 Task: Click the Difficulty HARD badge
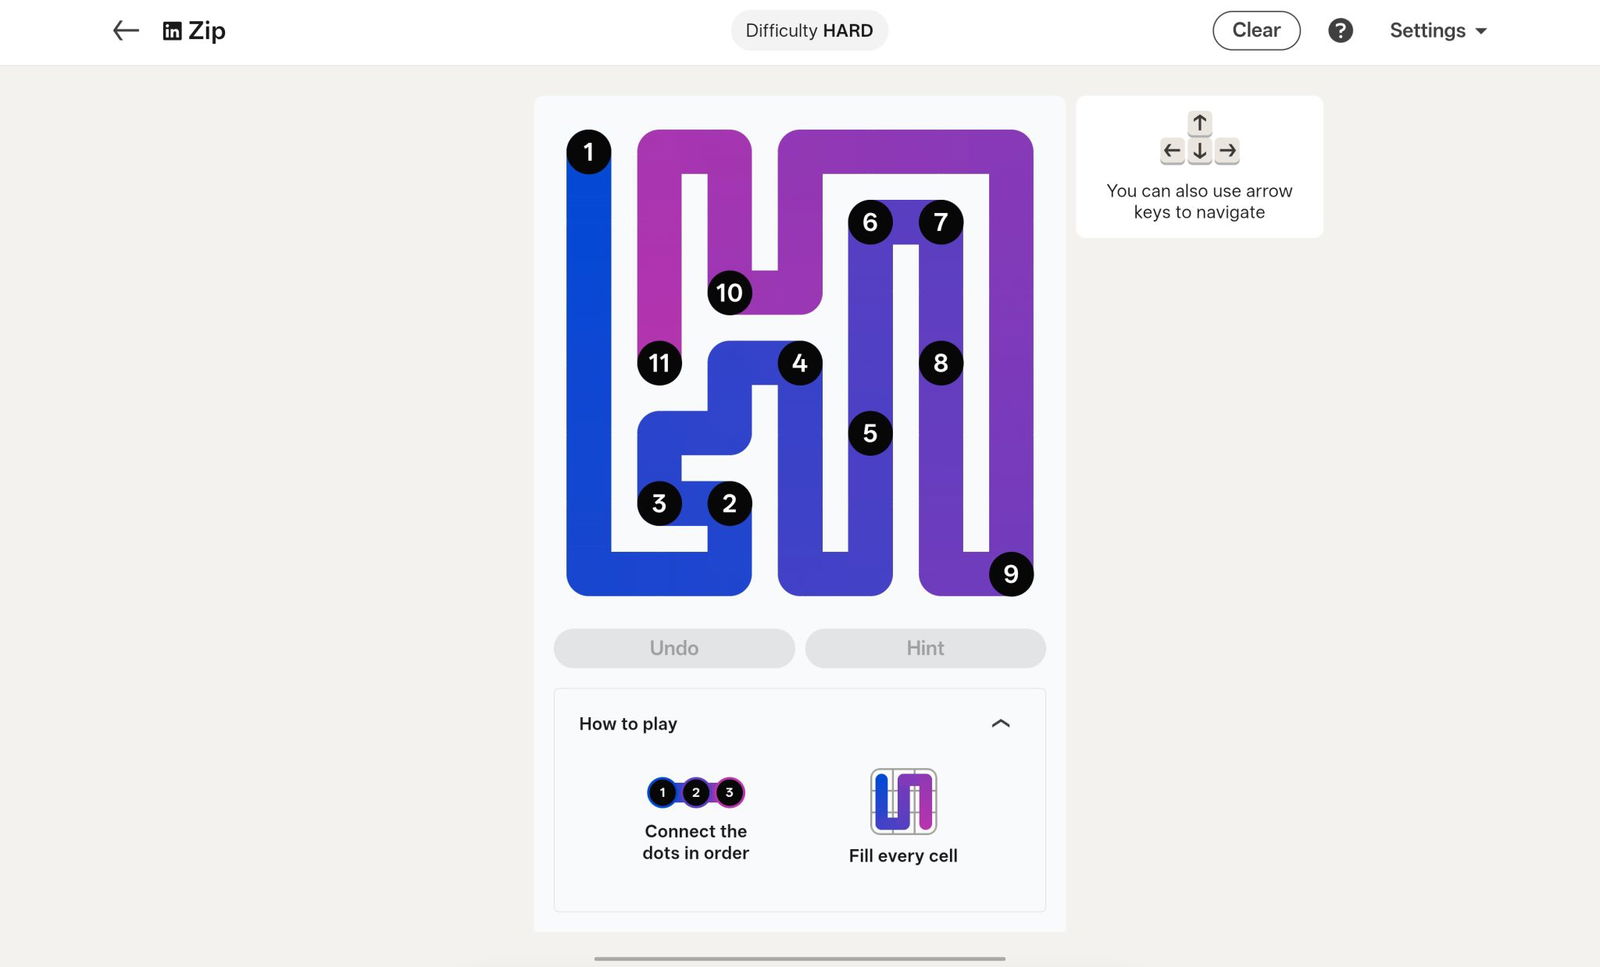click(809, 31)
